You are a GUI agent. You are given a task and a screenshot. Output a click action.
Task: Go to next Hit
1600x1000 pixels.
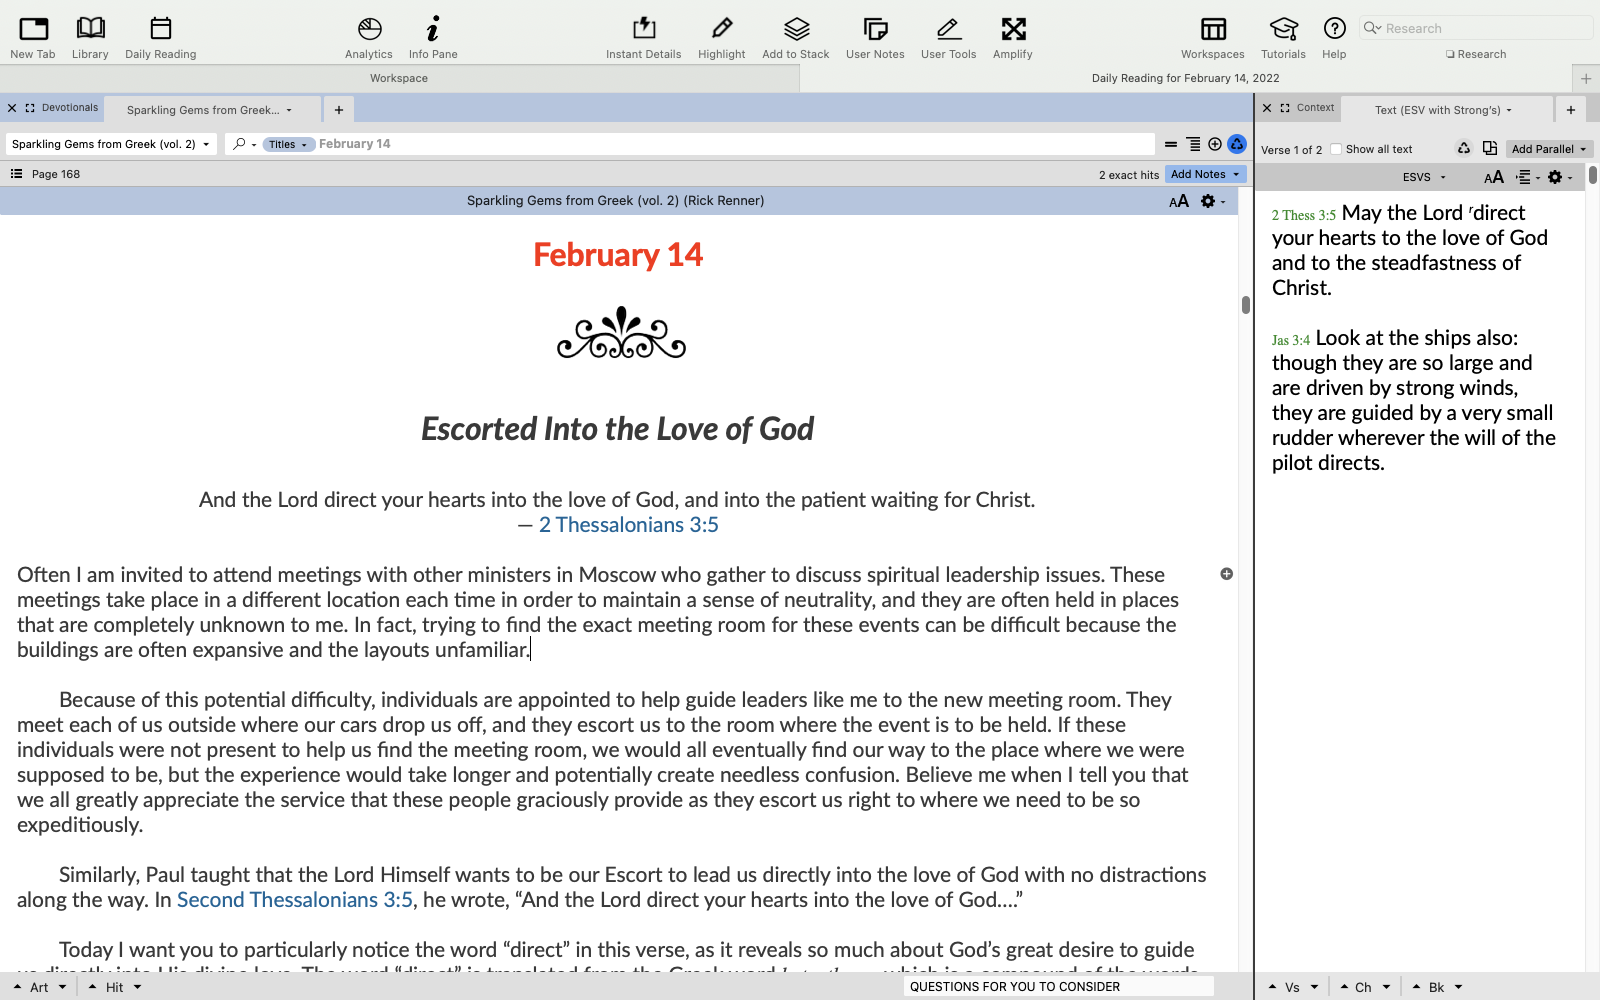pos(137,987)
